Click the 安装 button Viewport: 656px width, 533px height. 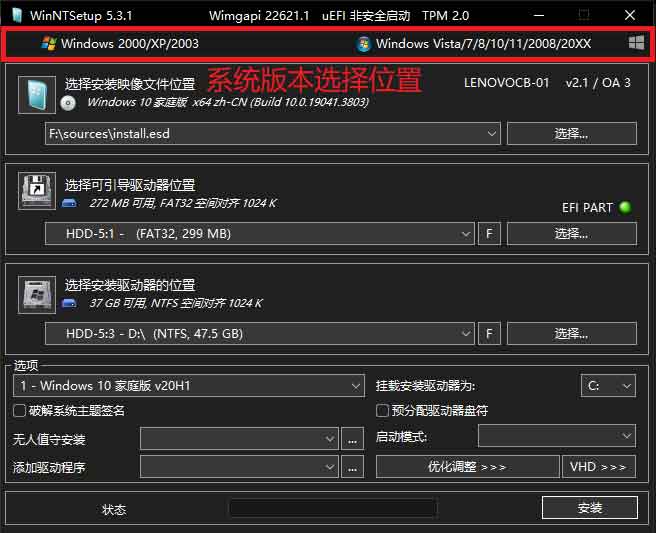590,508
